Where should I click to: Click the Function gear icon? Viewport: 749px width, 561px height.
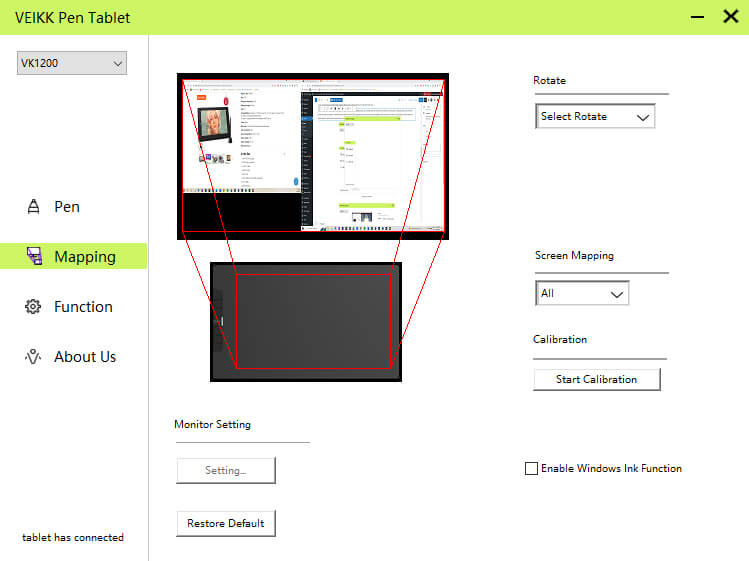(x=33, y=307)
